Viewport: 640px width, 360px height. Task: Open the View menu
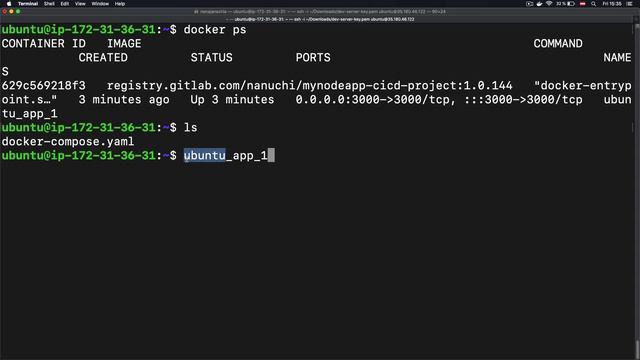pyautogui.click(x=80, y=4)
